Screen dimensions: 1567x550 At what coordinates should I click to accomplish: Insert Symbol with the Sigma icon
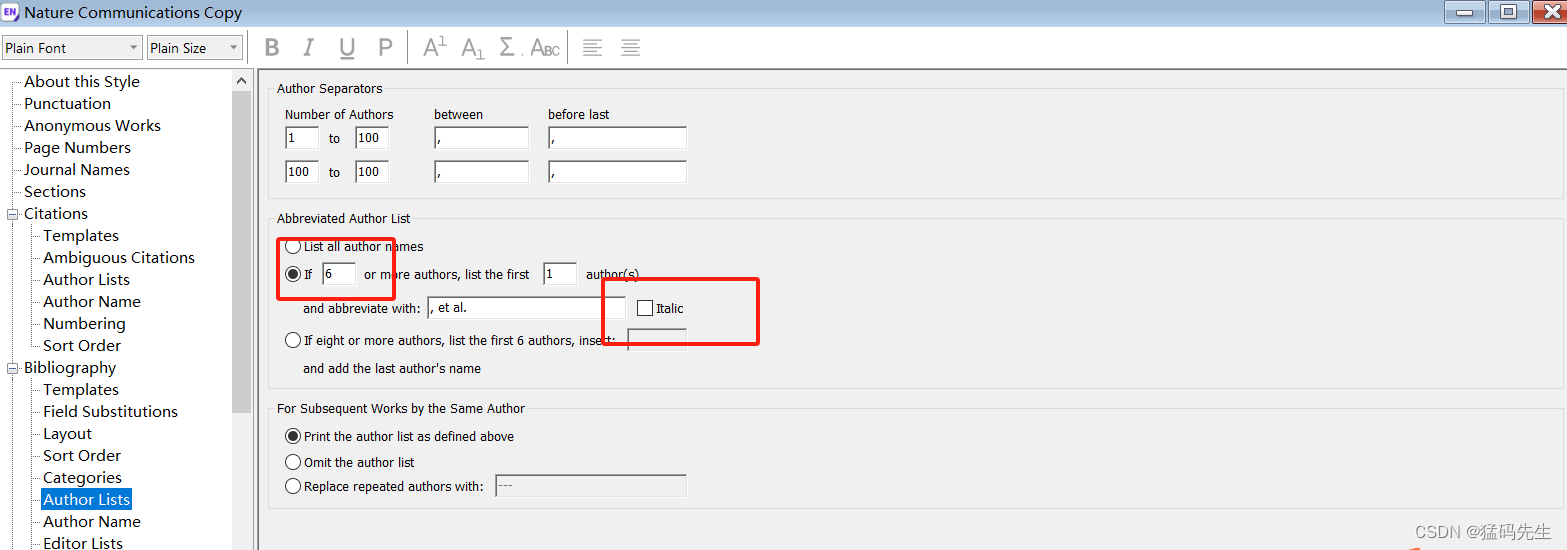coord(507,47)
